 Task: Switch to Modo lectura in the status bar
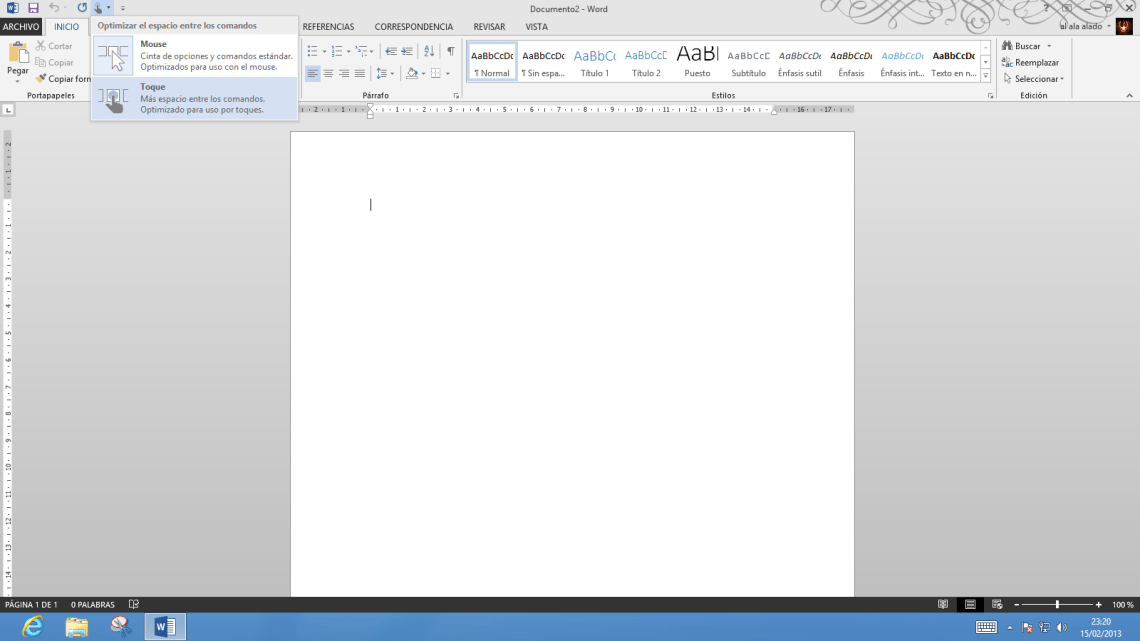point(944,604)
